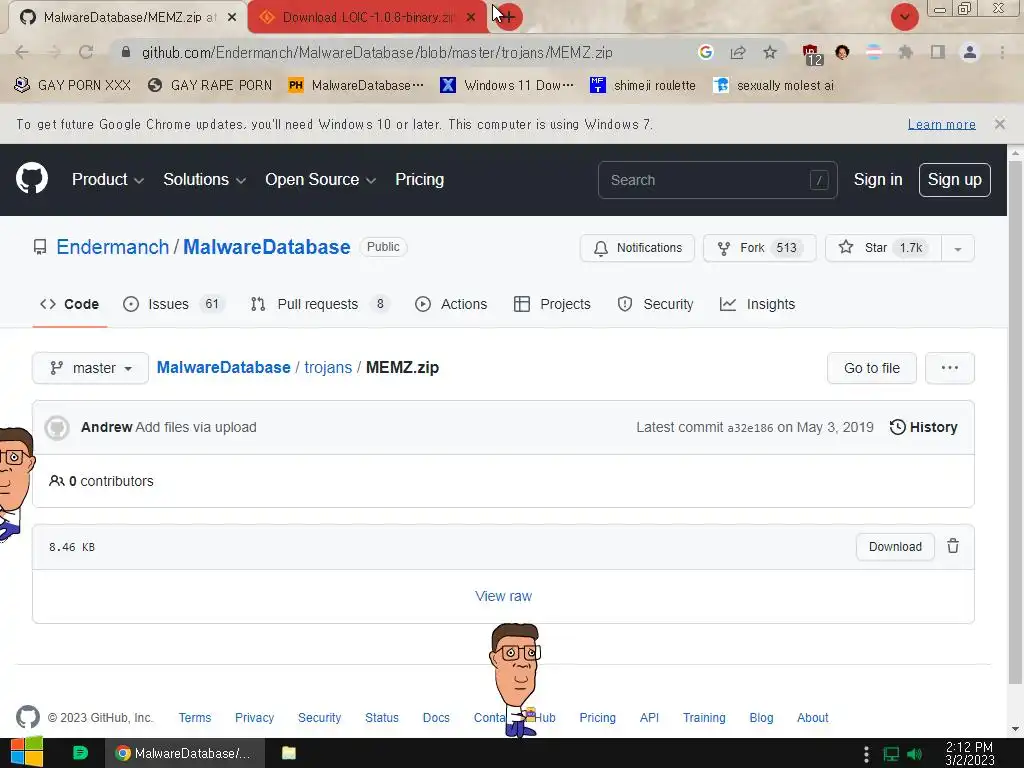Open the three-dot more options button

tap(950, 368)
